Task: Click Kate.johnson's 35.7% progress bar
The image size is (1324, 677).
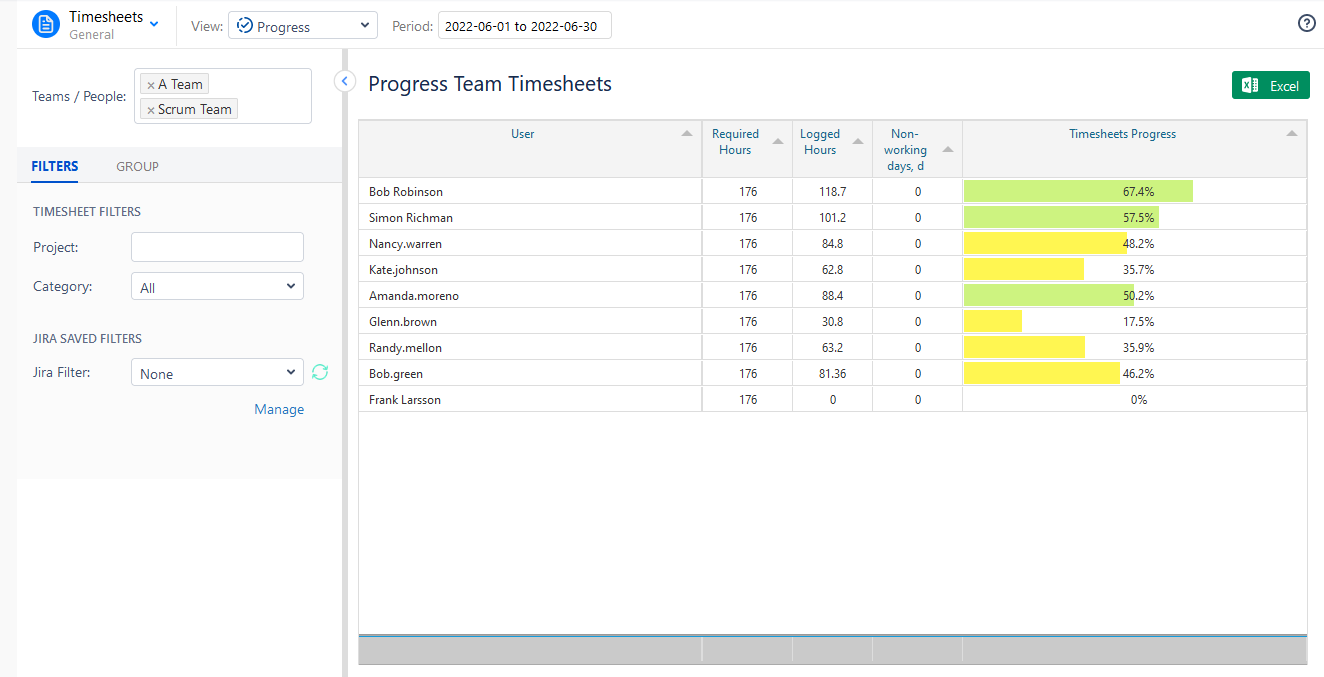Action: point(1024,269)
